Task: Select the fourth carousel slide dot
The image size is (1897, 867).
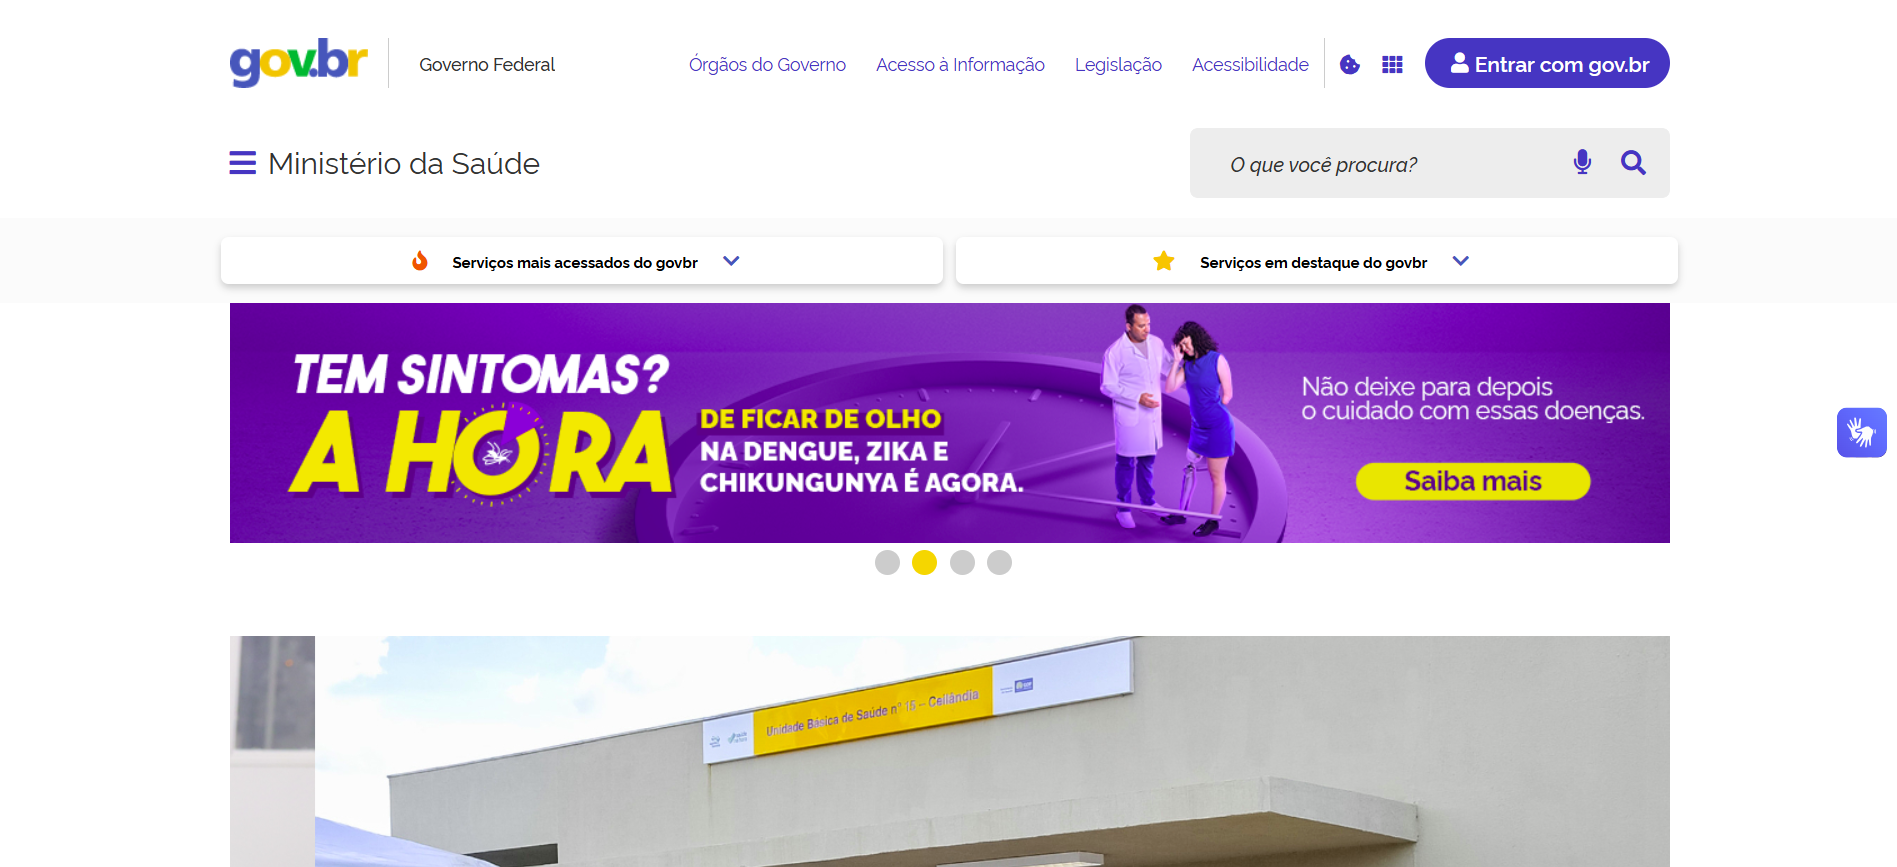Action: tap(999, 562)
